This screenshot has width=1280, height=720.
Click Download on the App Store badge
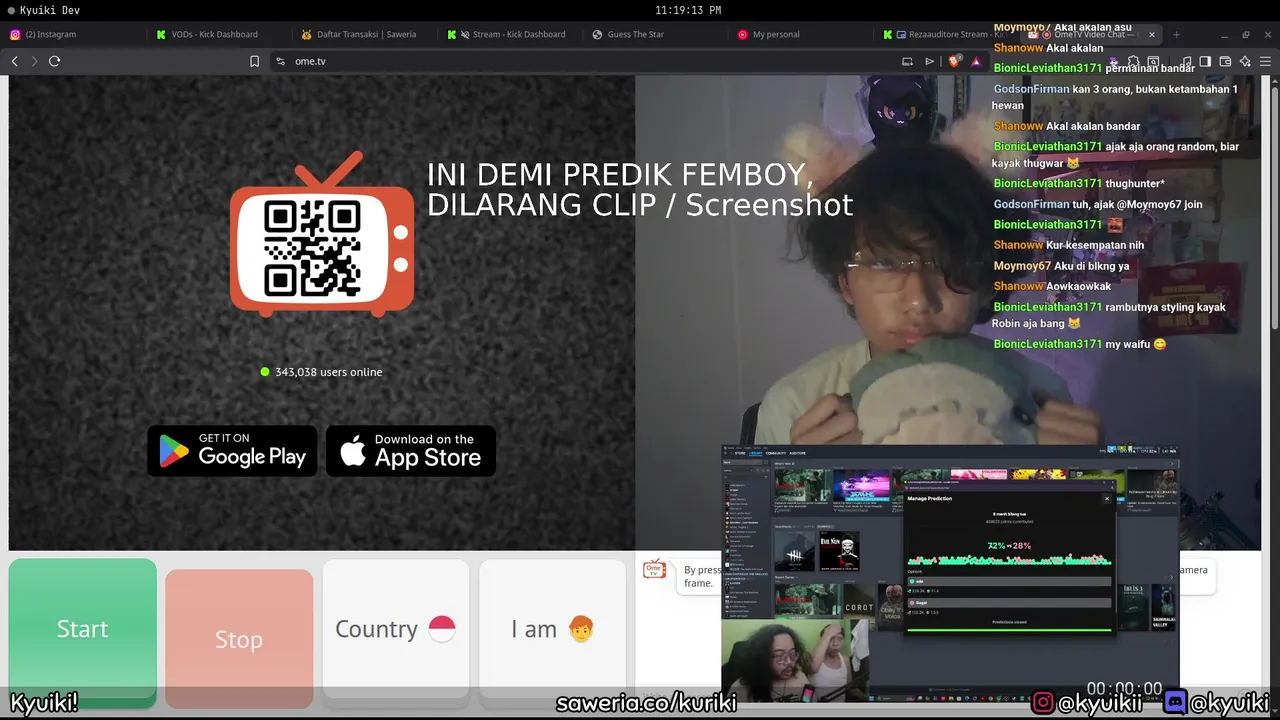[411, 451]
